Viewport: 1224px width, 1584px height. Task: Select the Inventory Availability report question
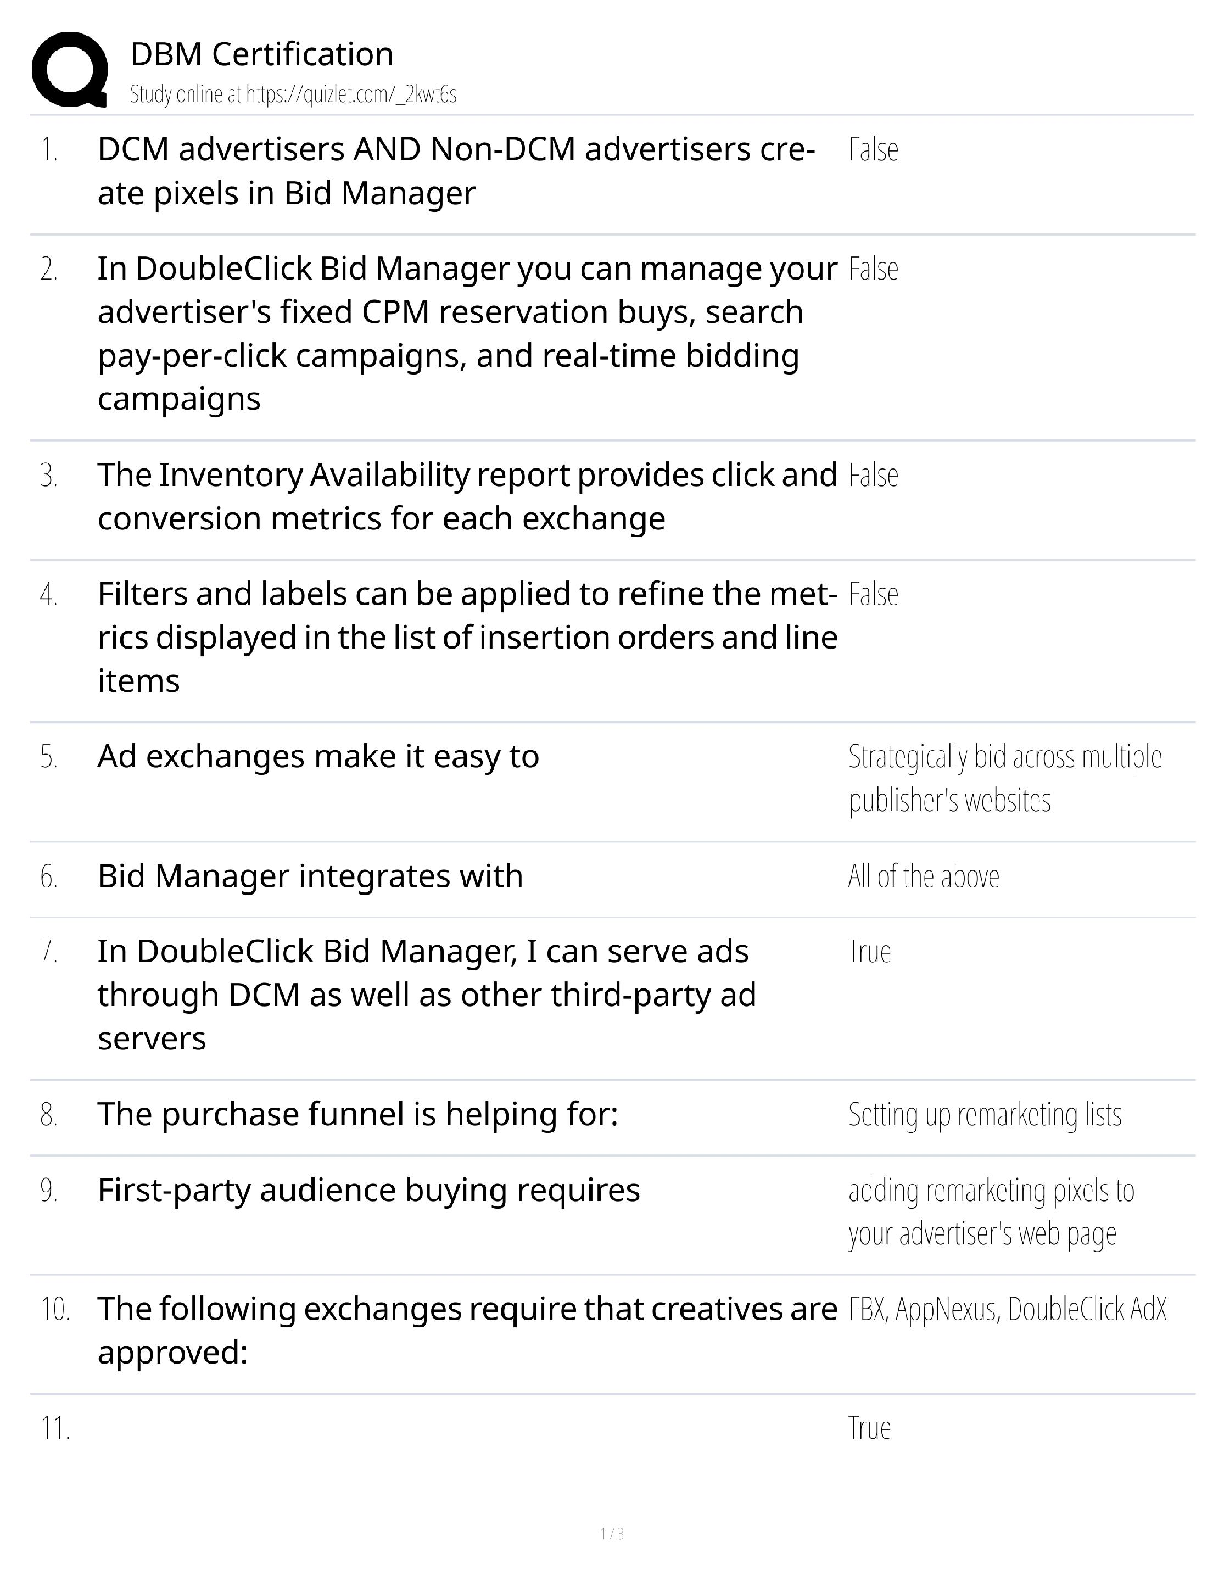coord(466,496)
